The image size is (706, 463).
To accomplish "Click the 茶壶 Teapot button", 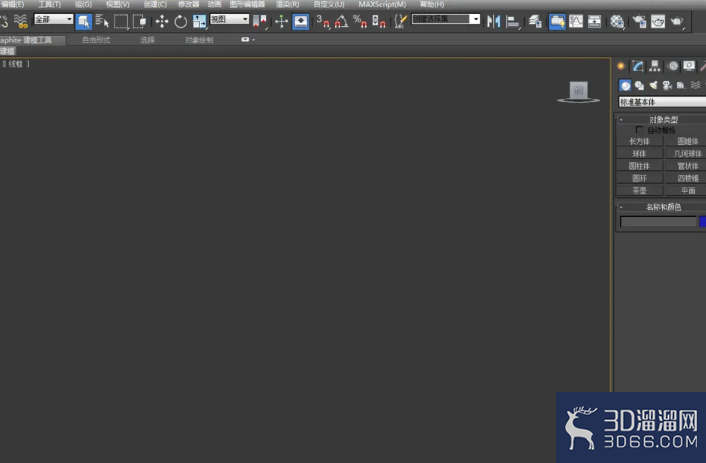I will (x=639, y=191).
